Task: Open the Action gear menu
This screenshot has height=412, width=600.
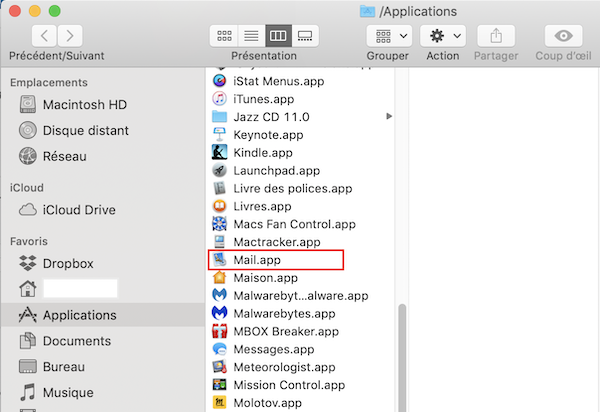Action: click(x=444, y=35)
